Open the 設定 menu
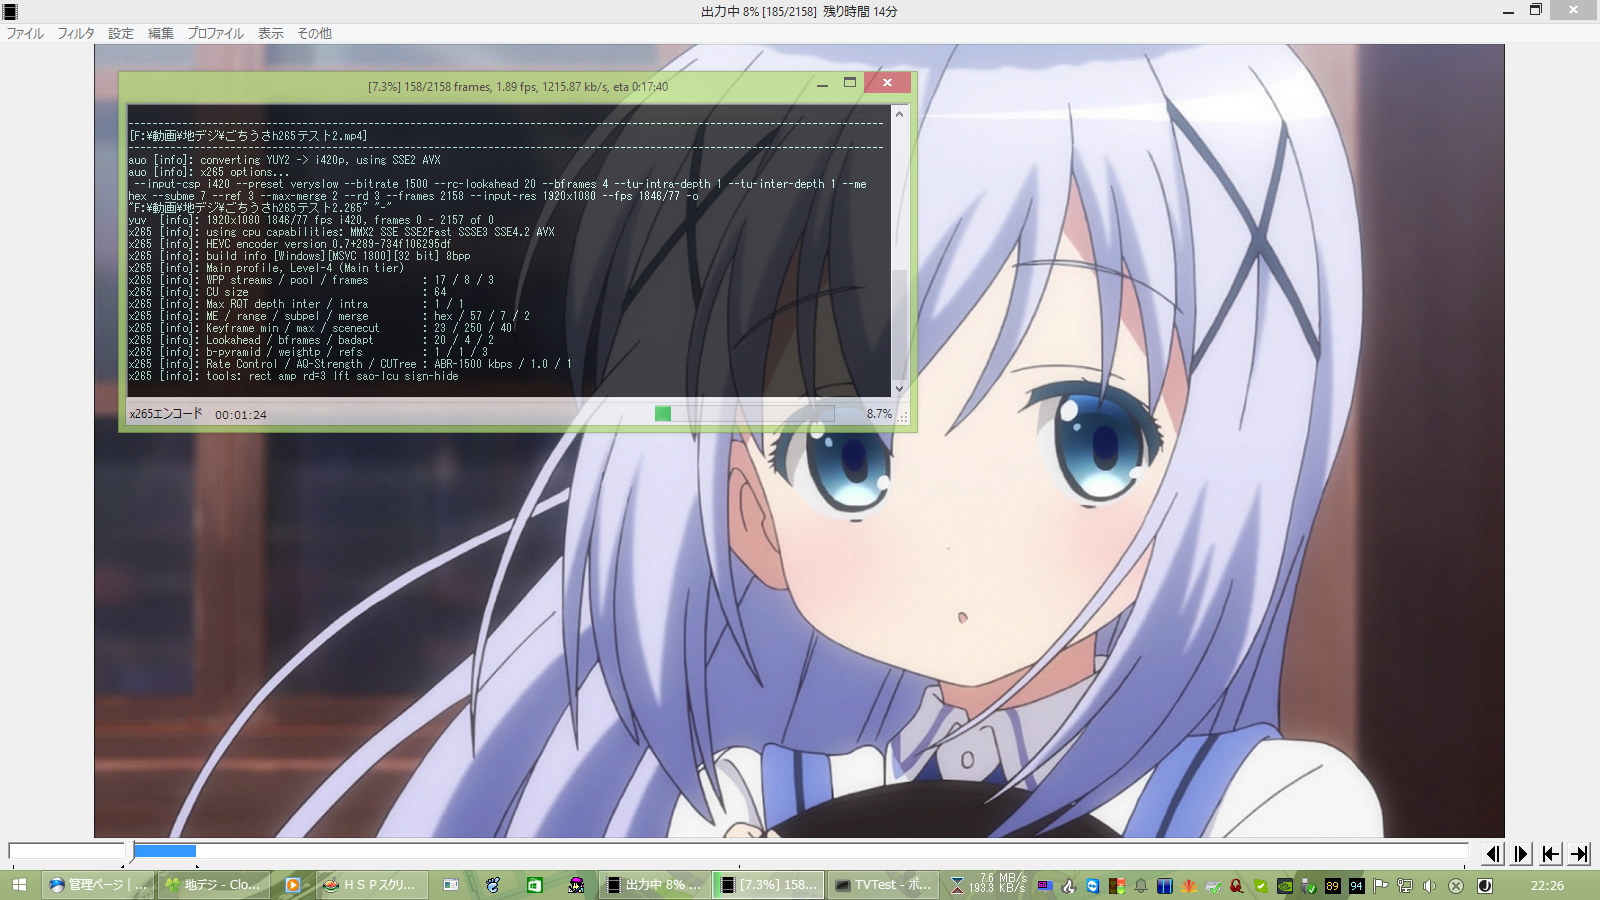This screenshot has height=900, width=1600. coord(121,33)
